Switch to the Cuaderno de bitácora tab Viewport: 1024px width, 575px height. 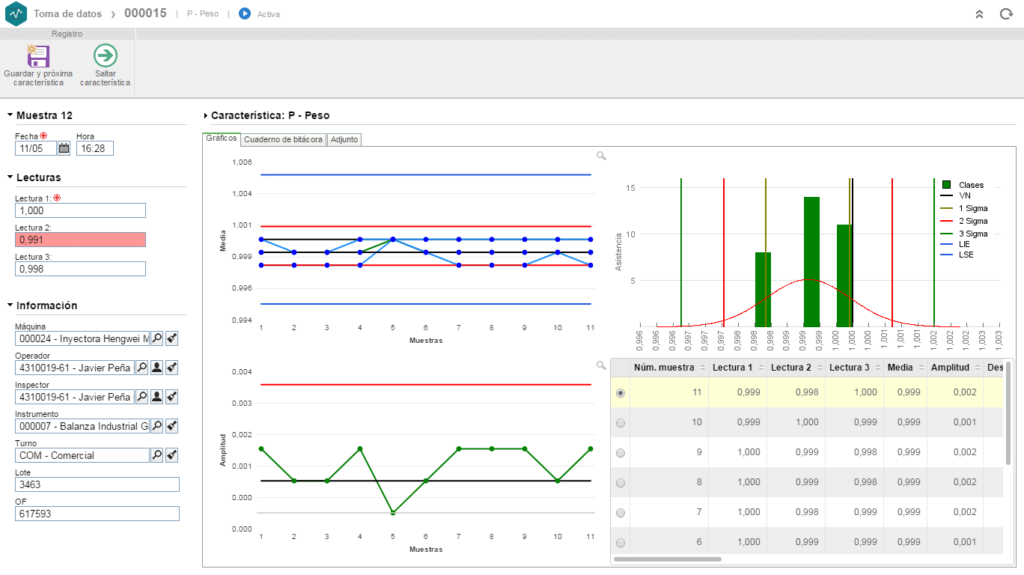tap(283, 139)
